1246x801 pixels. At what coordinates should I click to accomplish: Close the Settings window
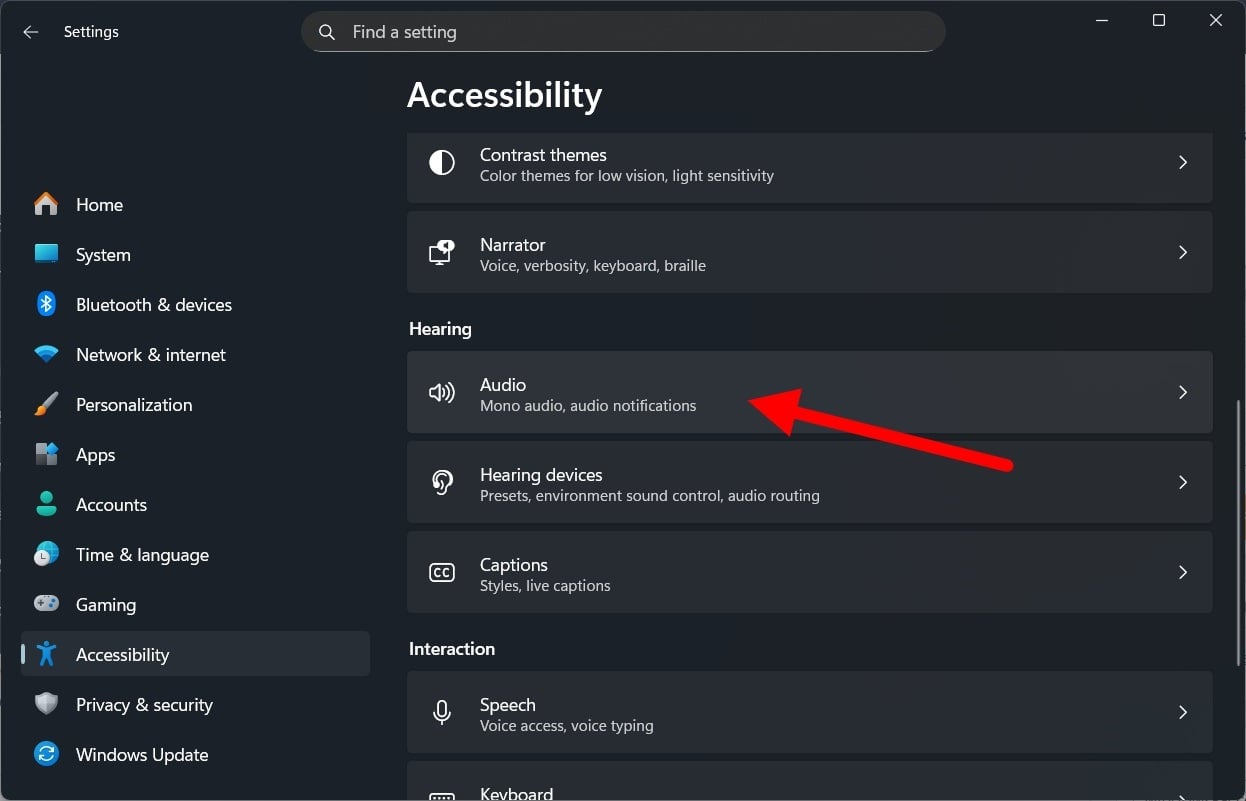coord(1216,20)
